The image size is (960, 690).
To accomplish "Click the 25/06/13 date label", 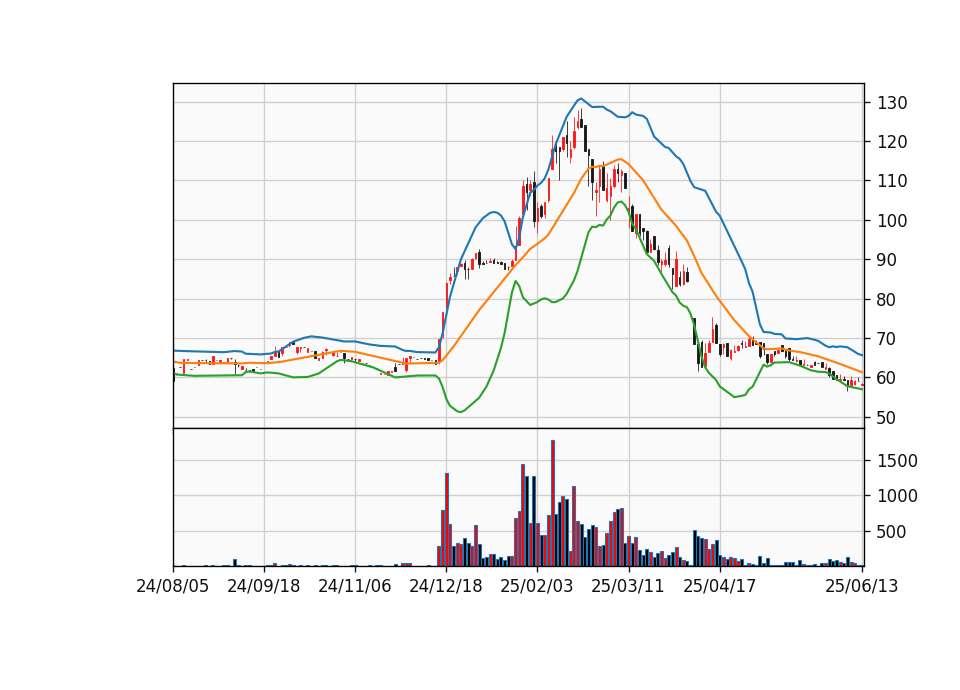I will (861, 586).
